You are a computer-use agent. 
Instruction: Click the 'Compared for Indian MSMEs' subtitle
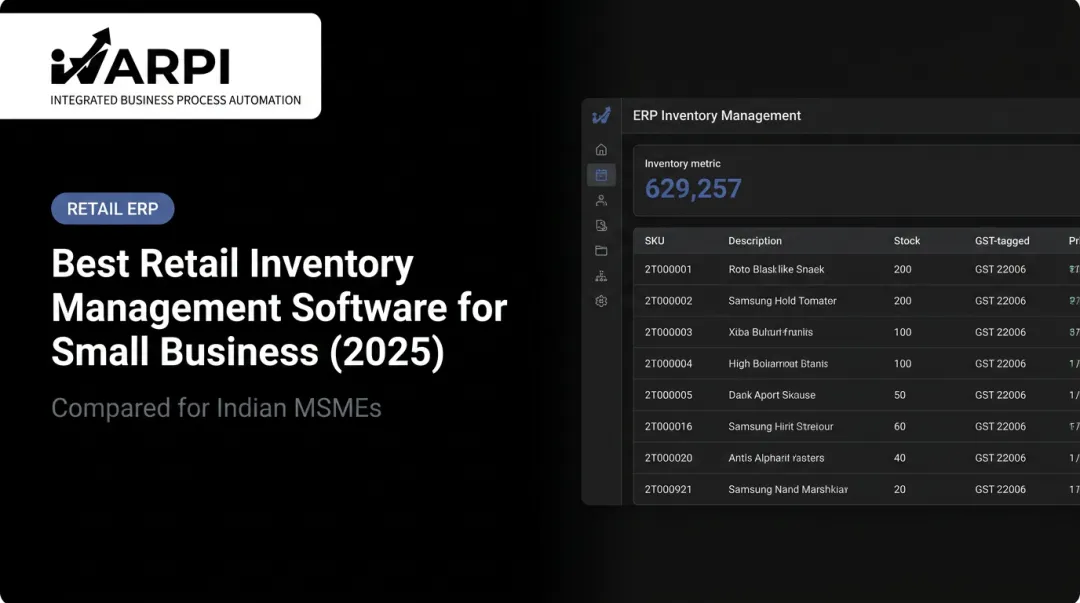tap(216, 408)
